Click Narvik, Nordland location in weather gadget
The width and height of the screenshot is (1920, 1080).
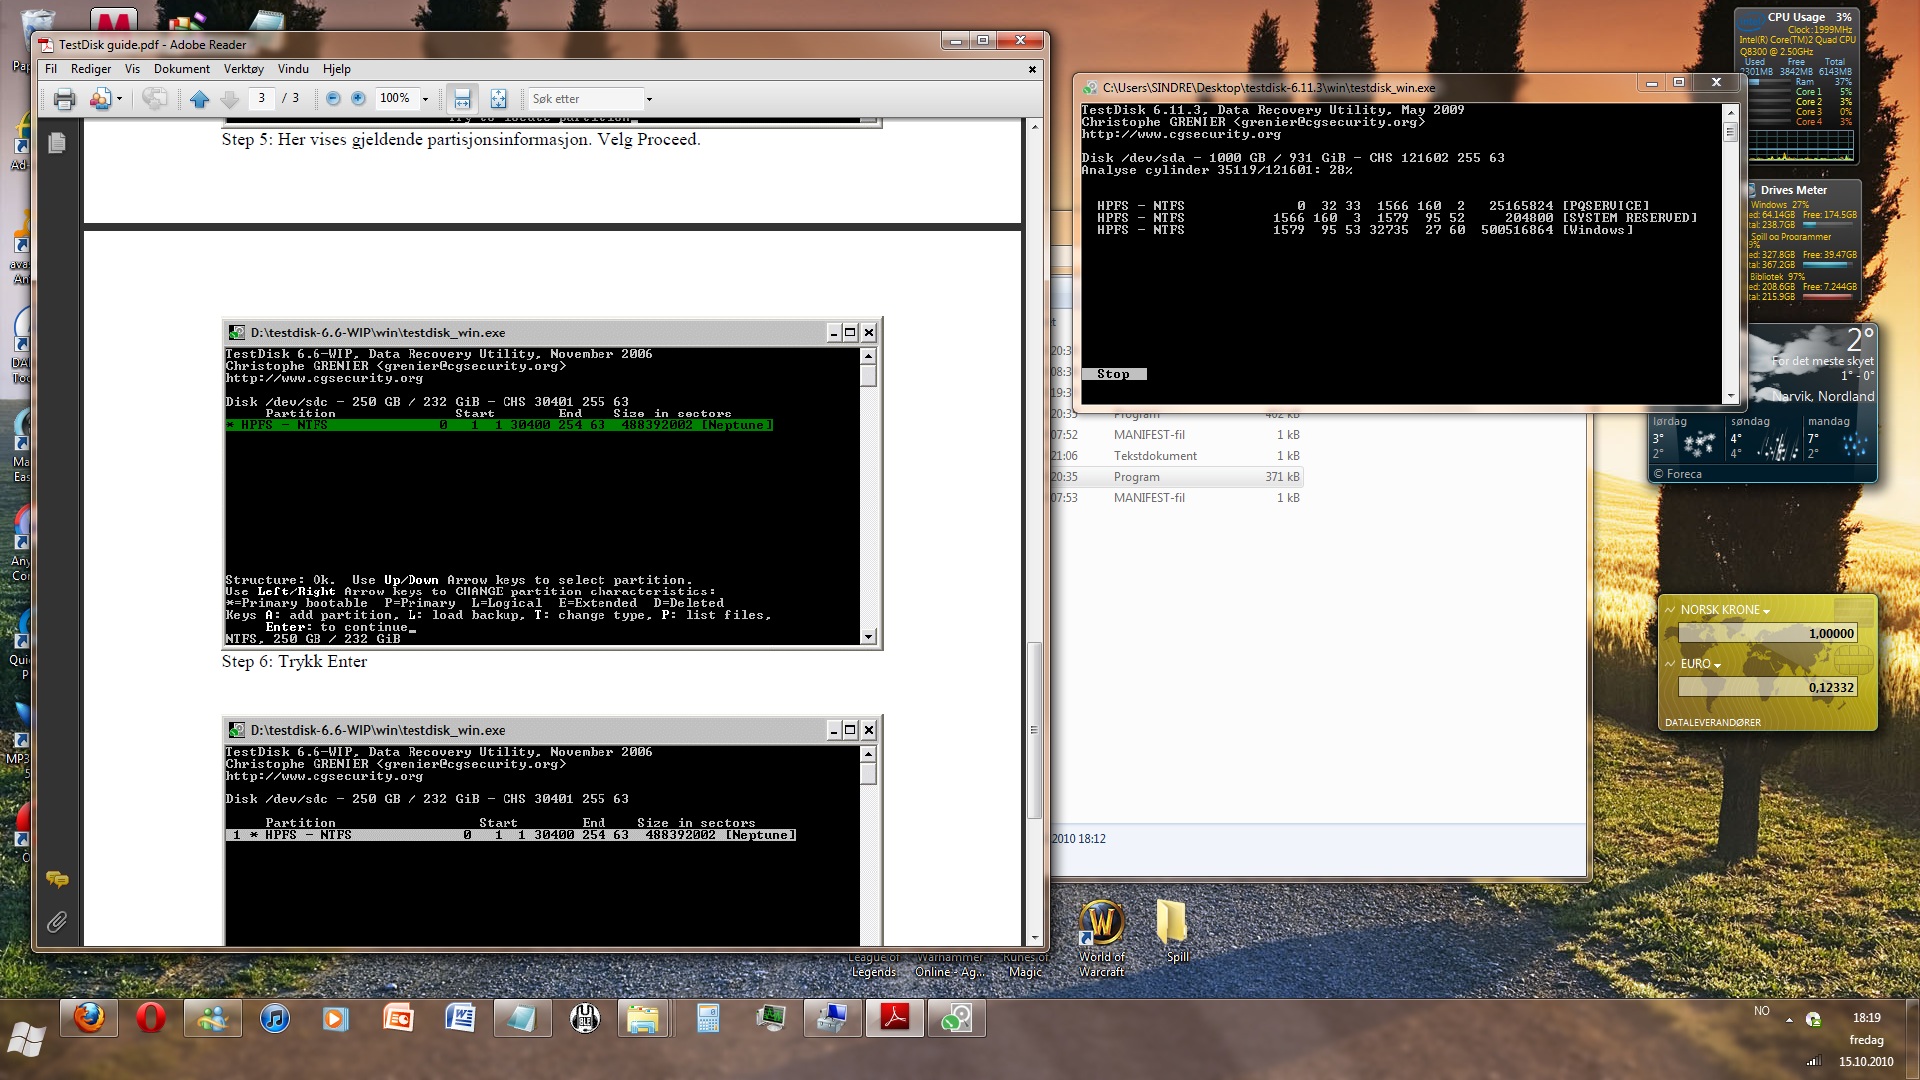(x=1823, y=396)
